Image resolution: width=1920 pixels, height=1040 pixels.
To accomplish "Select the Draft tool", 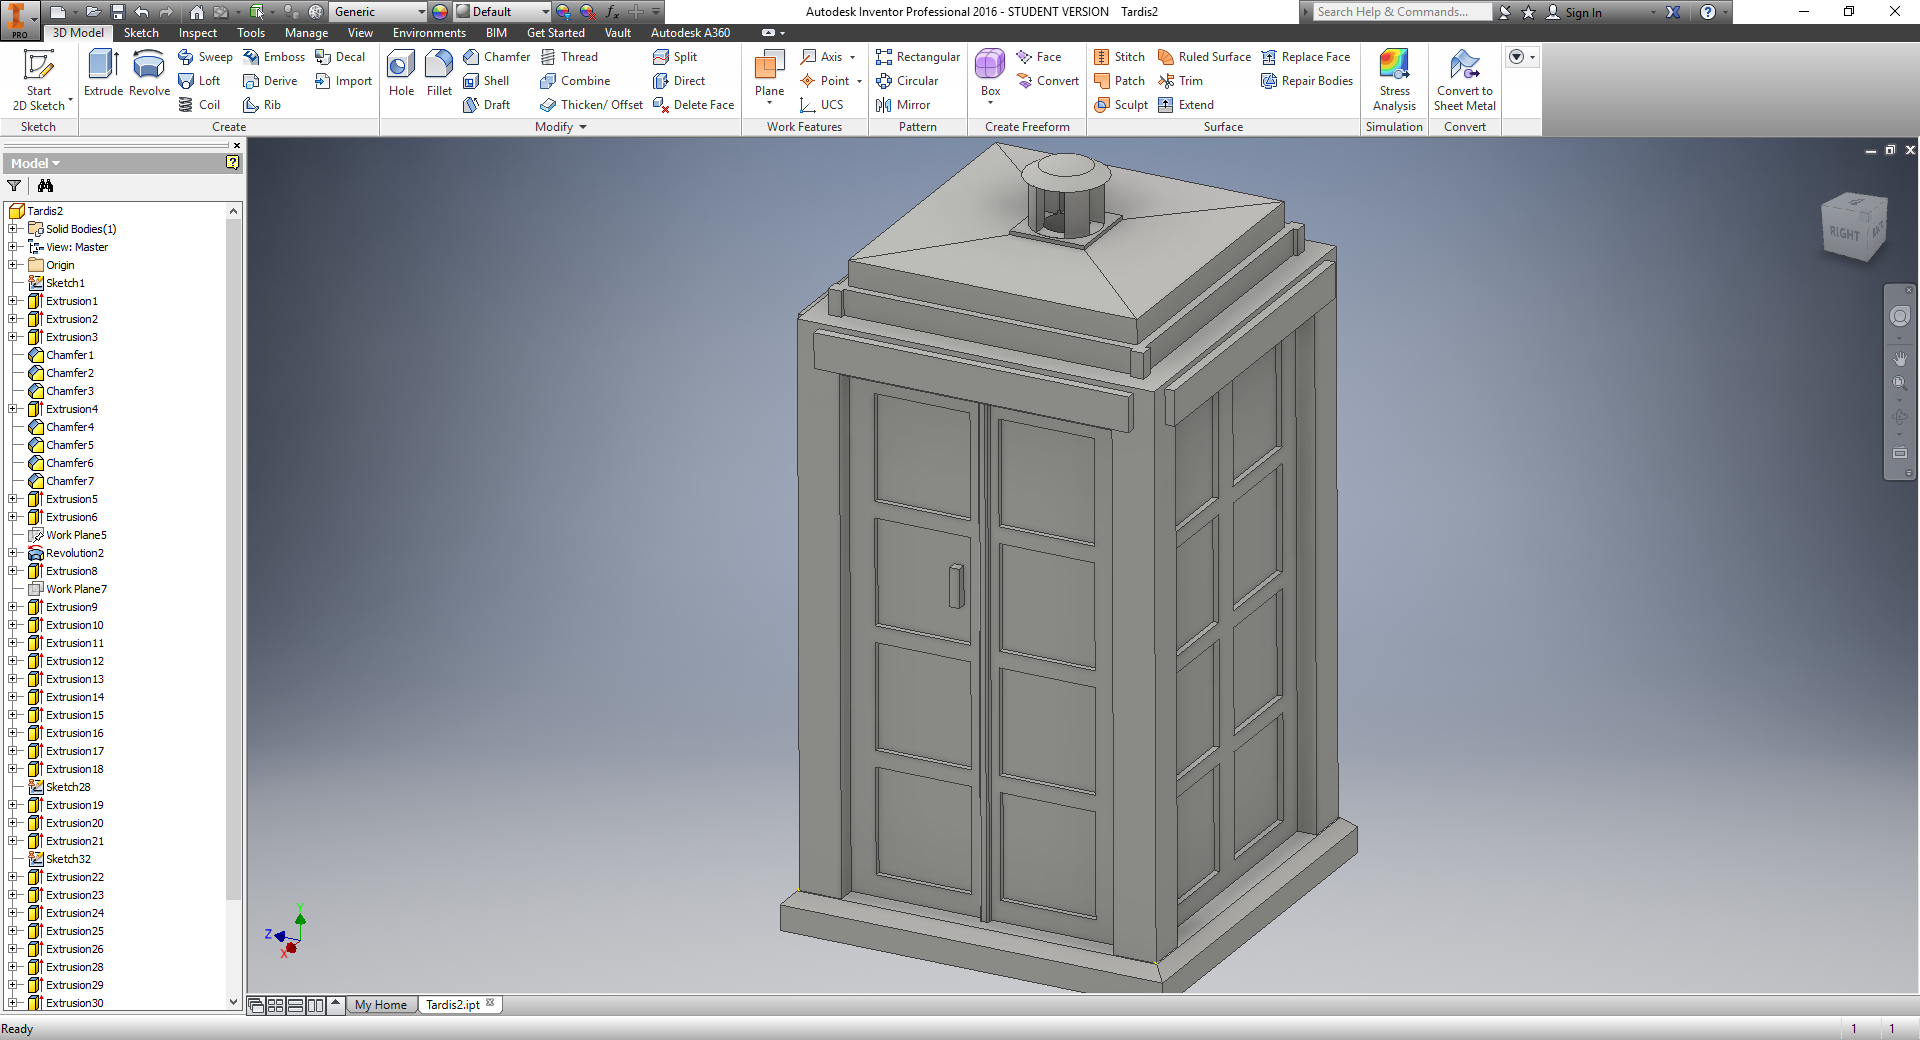I will (x=487, y=105).
